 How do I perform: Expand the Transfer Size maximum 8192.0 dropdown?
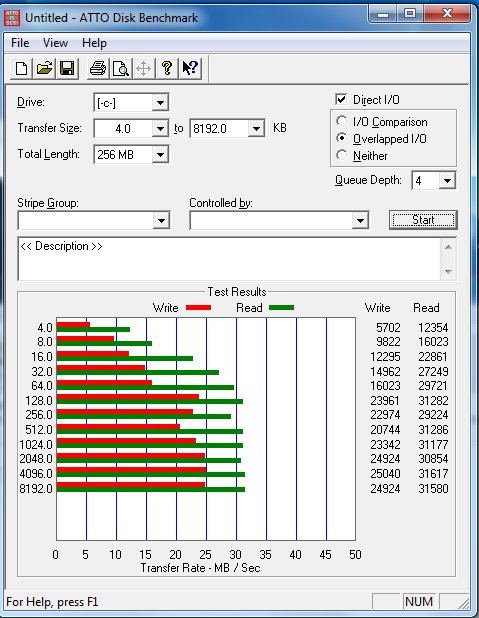click(x=256, y=128)
